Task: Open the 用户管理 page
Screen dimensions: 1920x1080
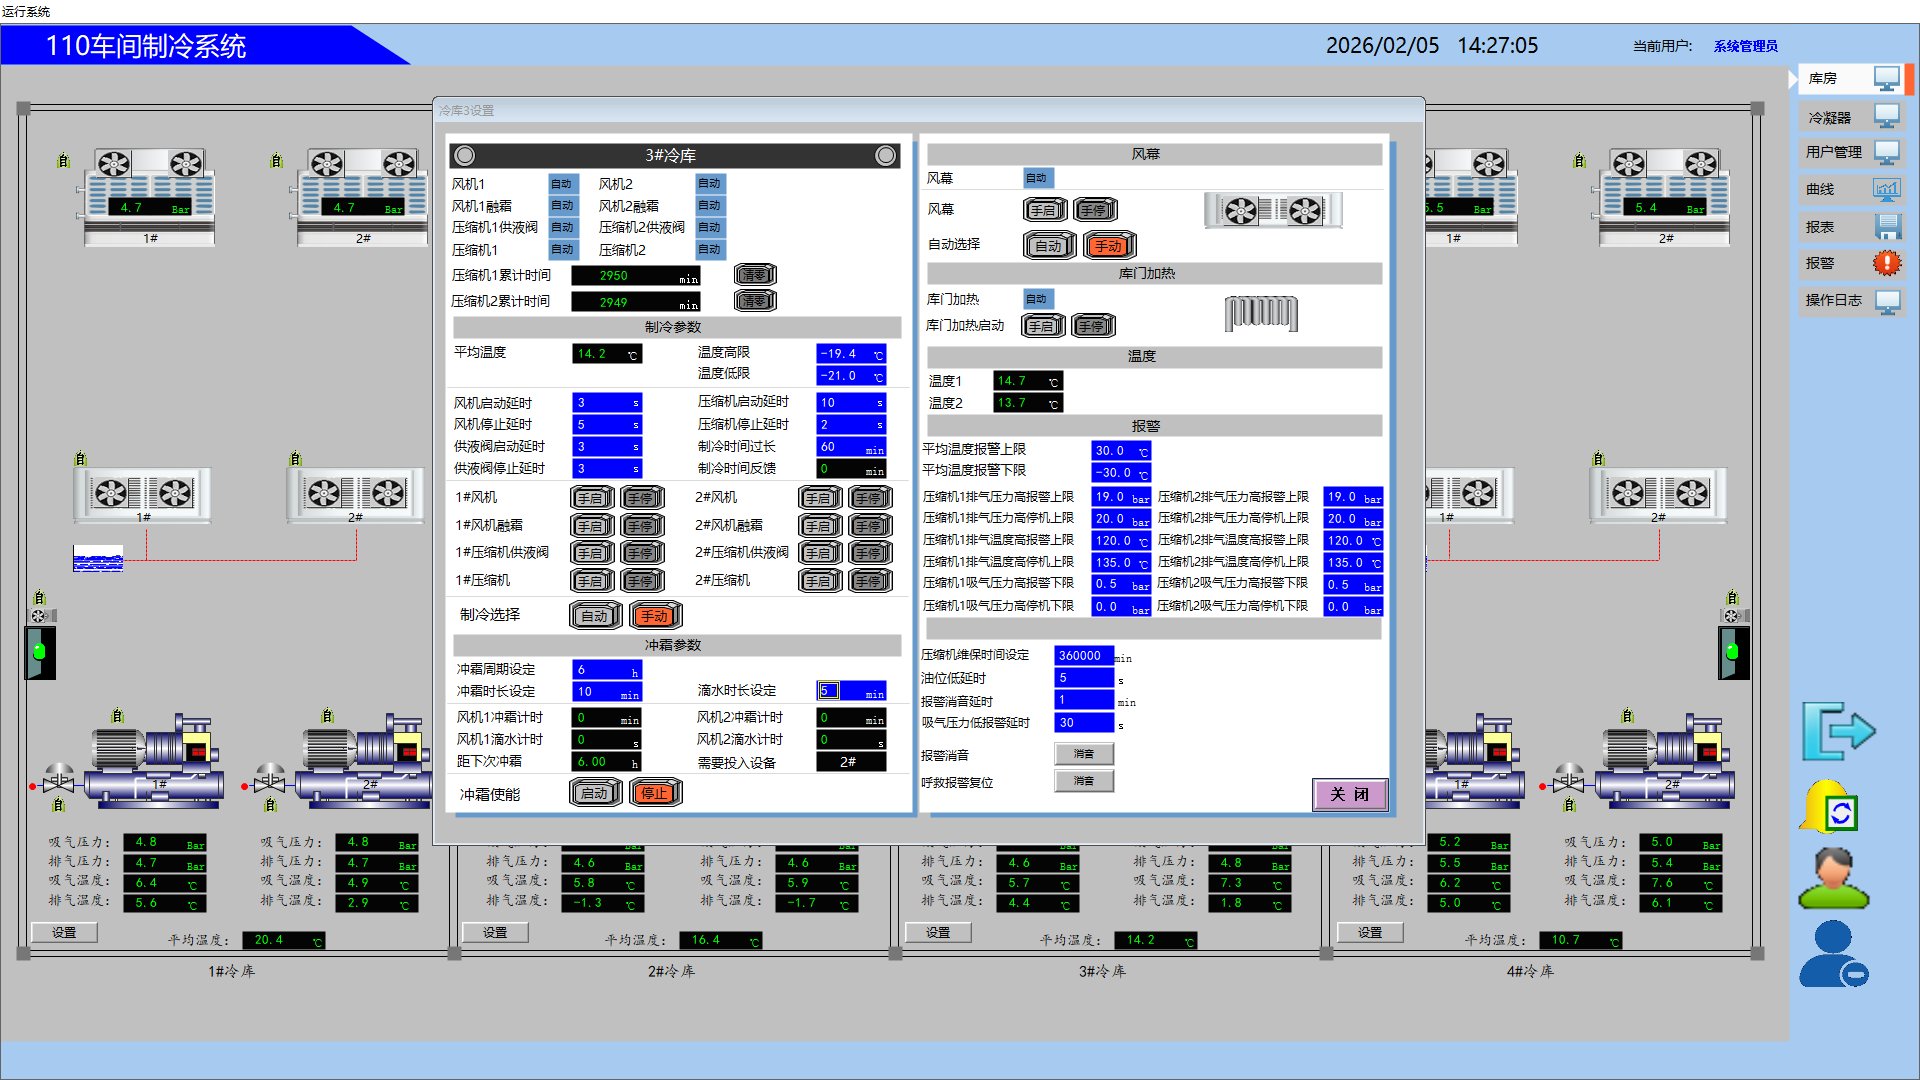Action: point(1852,152)
